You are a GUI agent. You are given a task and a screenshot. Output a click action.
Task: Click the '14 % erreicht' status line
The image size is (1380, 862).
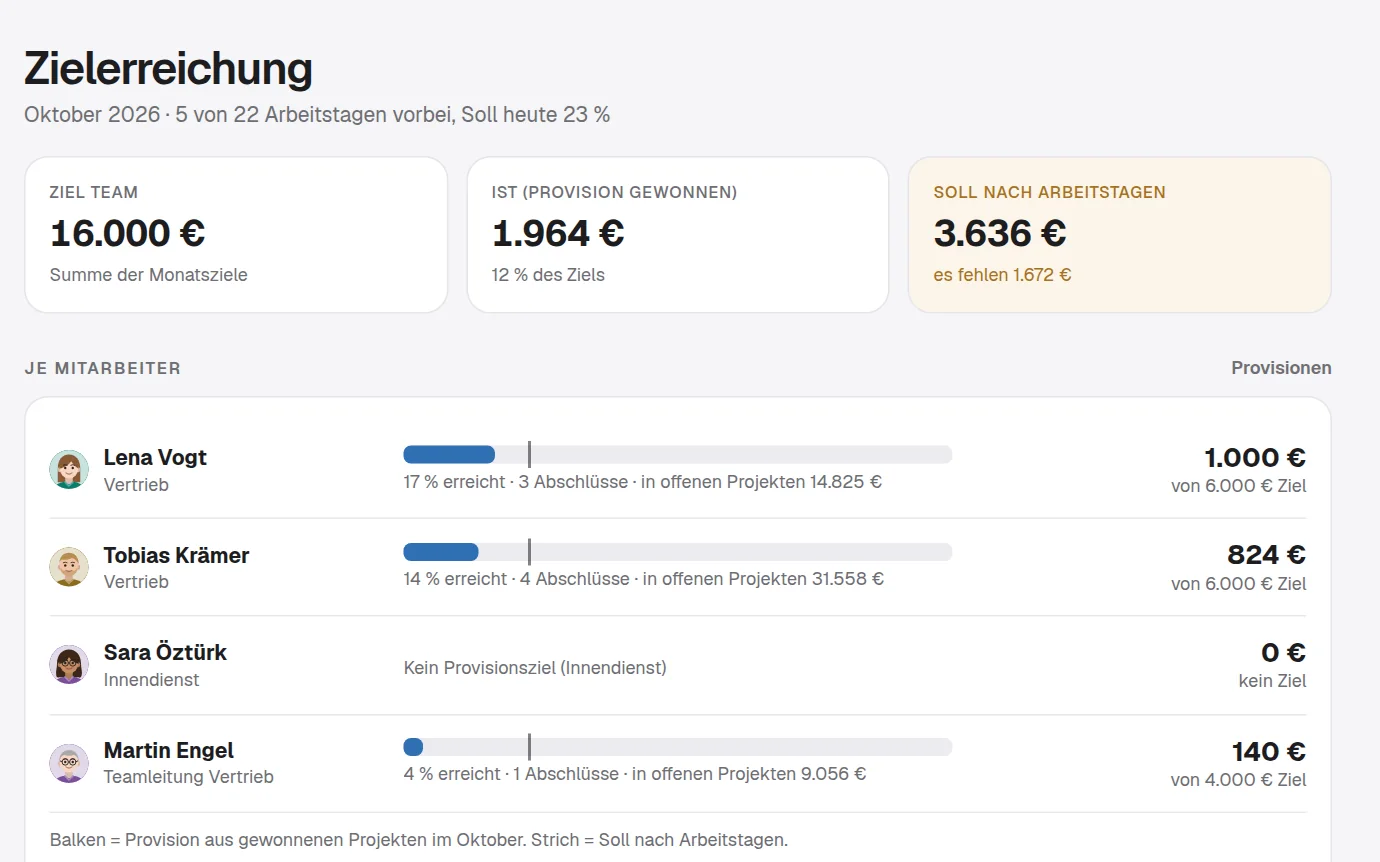click(644, 579)
